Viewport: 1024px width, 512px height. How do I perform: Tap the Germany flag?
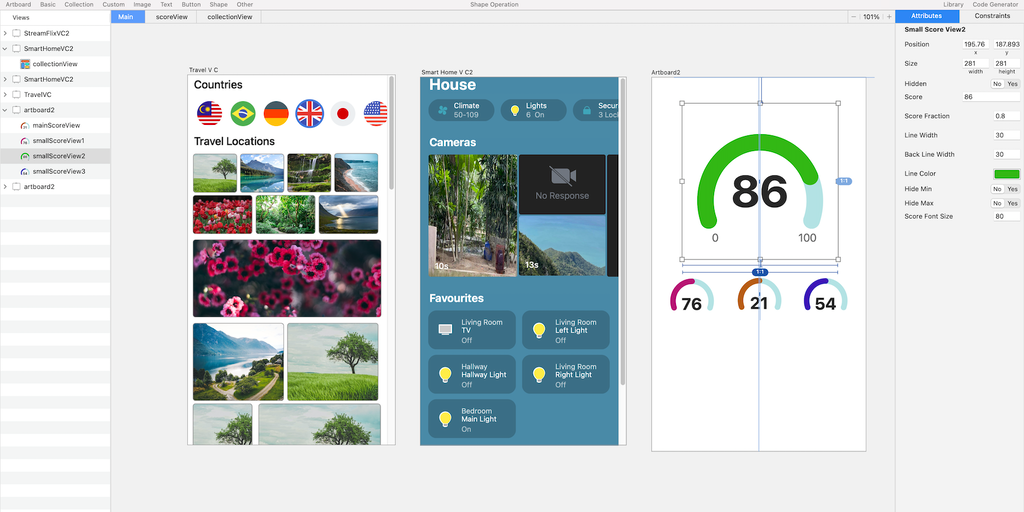[x=276, y=114]
